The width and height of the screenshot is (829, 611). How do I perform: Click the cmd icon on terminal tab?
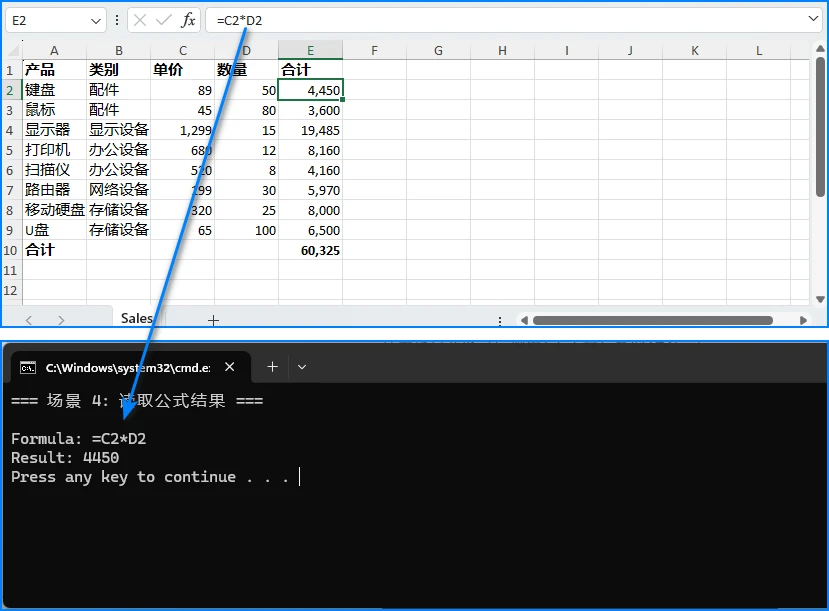(27, 367)
